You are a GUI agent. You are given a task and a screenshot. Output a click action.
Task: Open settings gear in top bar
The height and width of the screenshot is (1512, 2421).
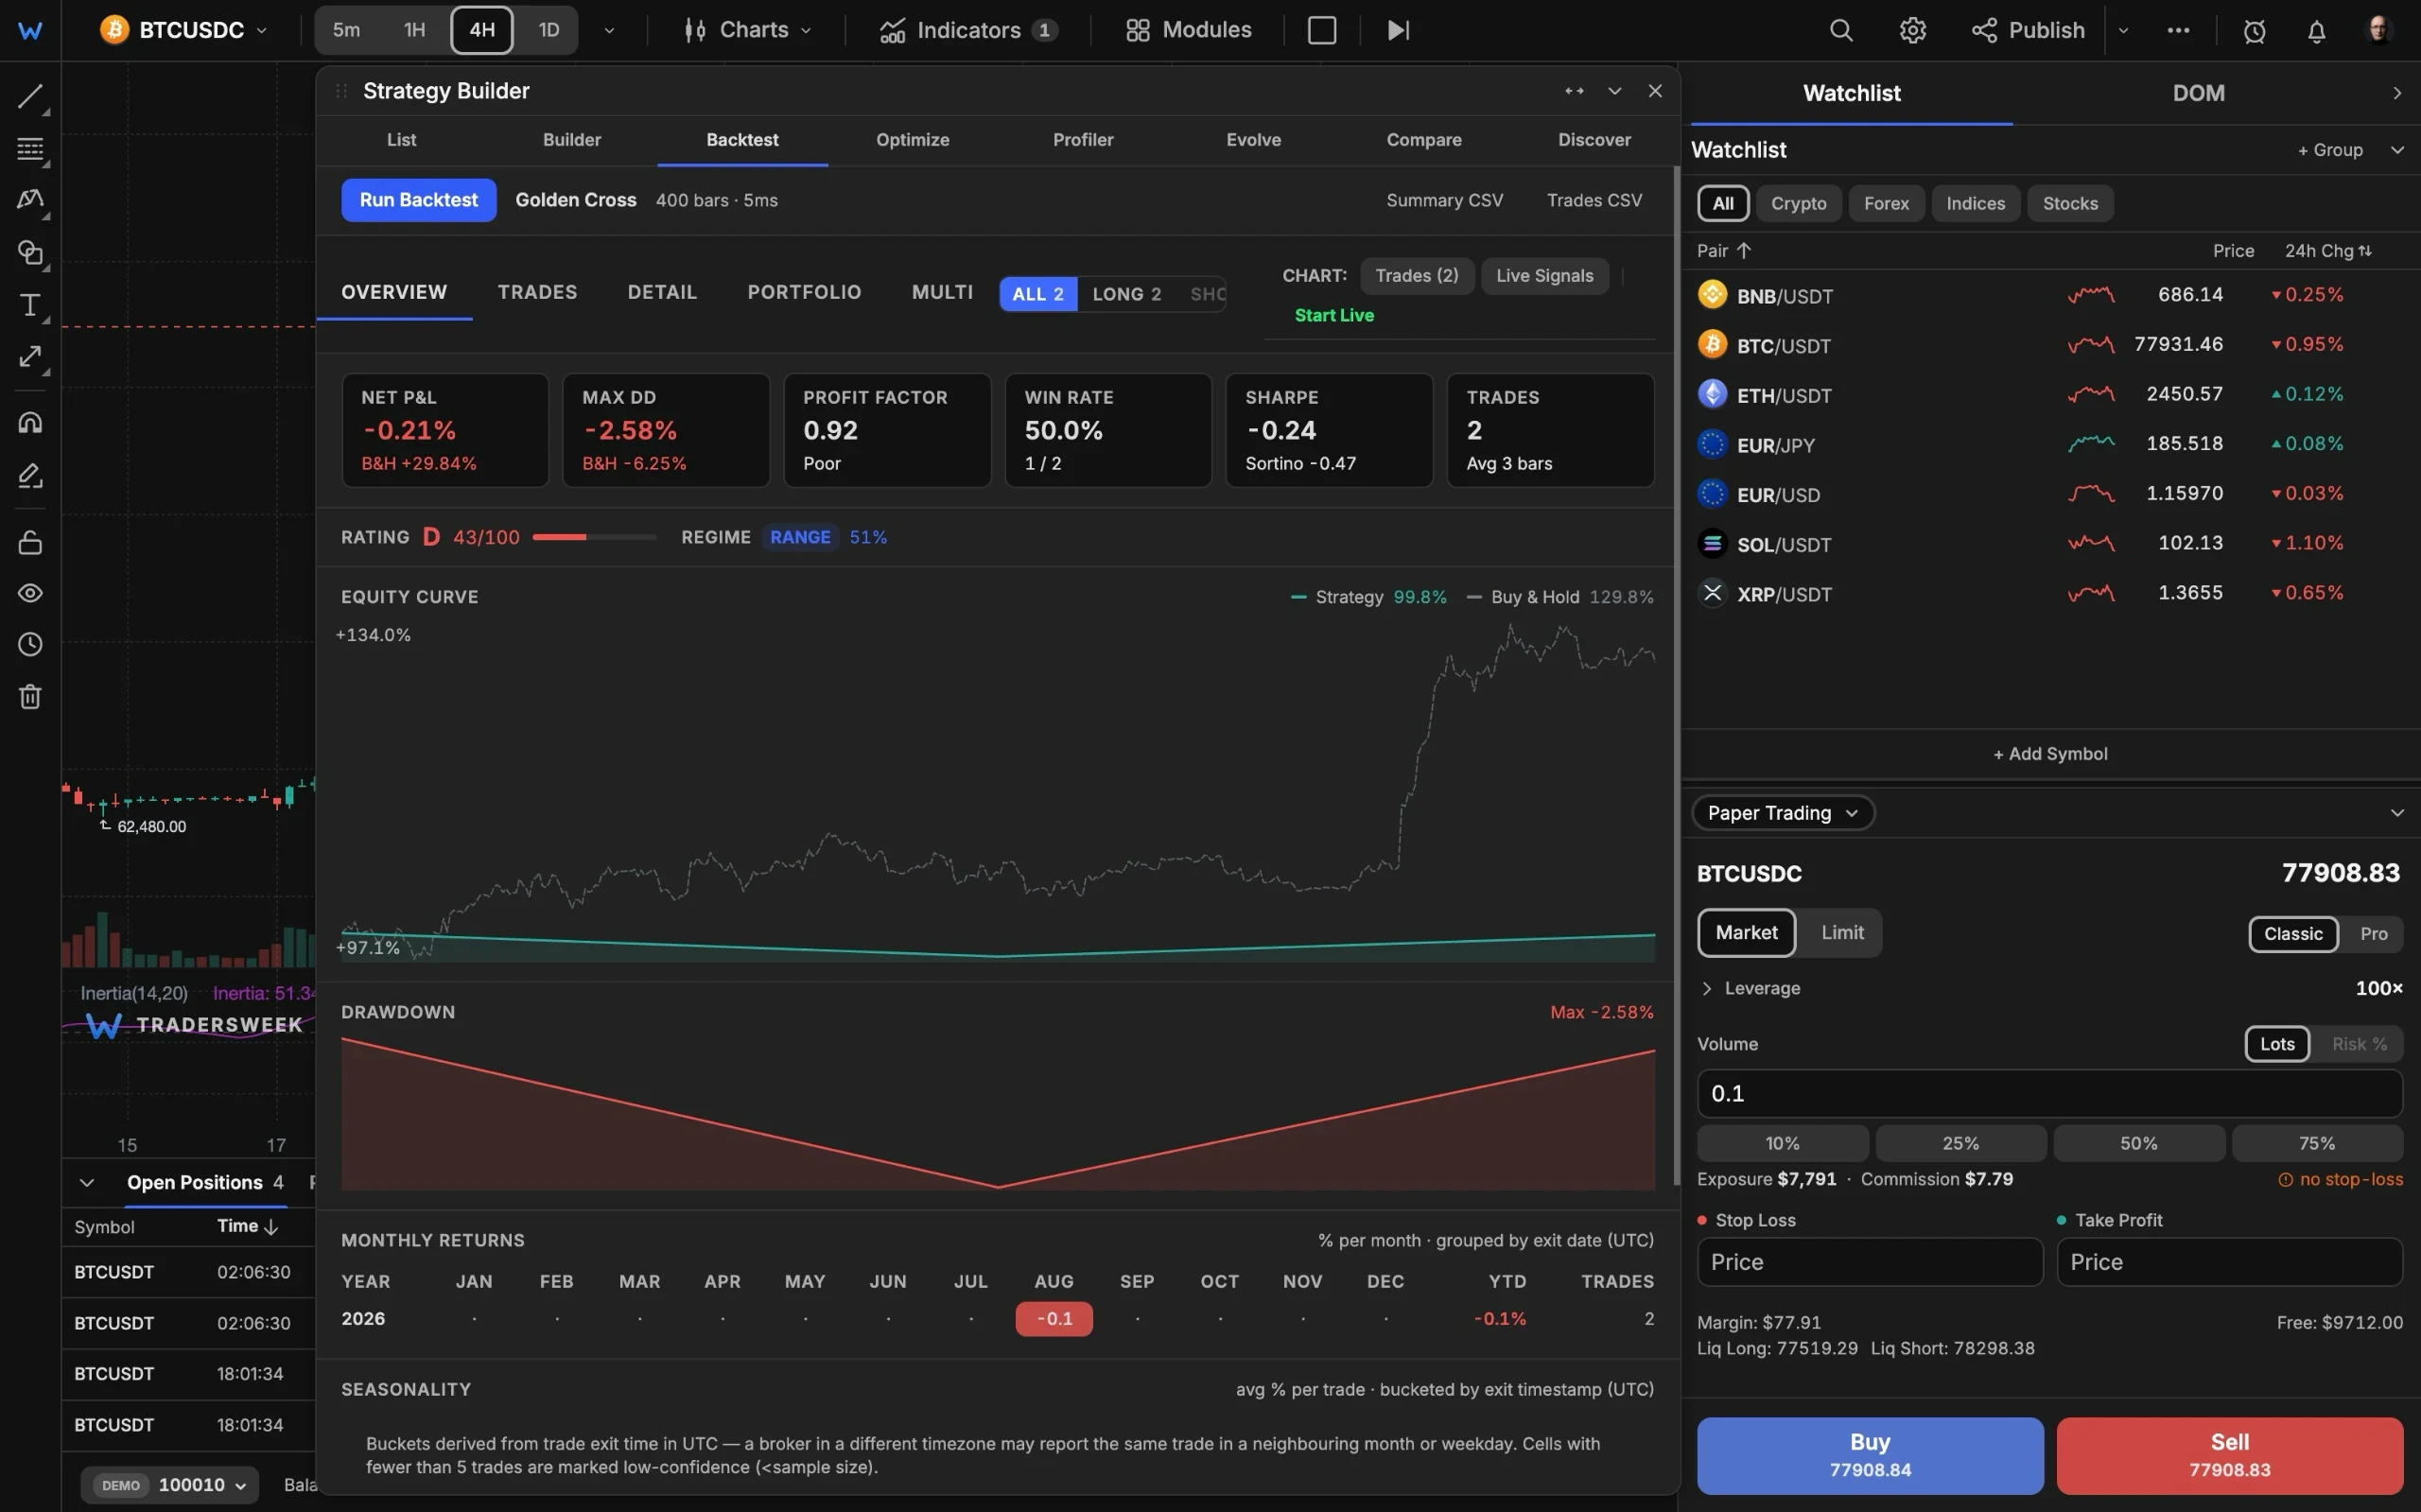click(x=1912, y=30)
